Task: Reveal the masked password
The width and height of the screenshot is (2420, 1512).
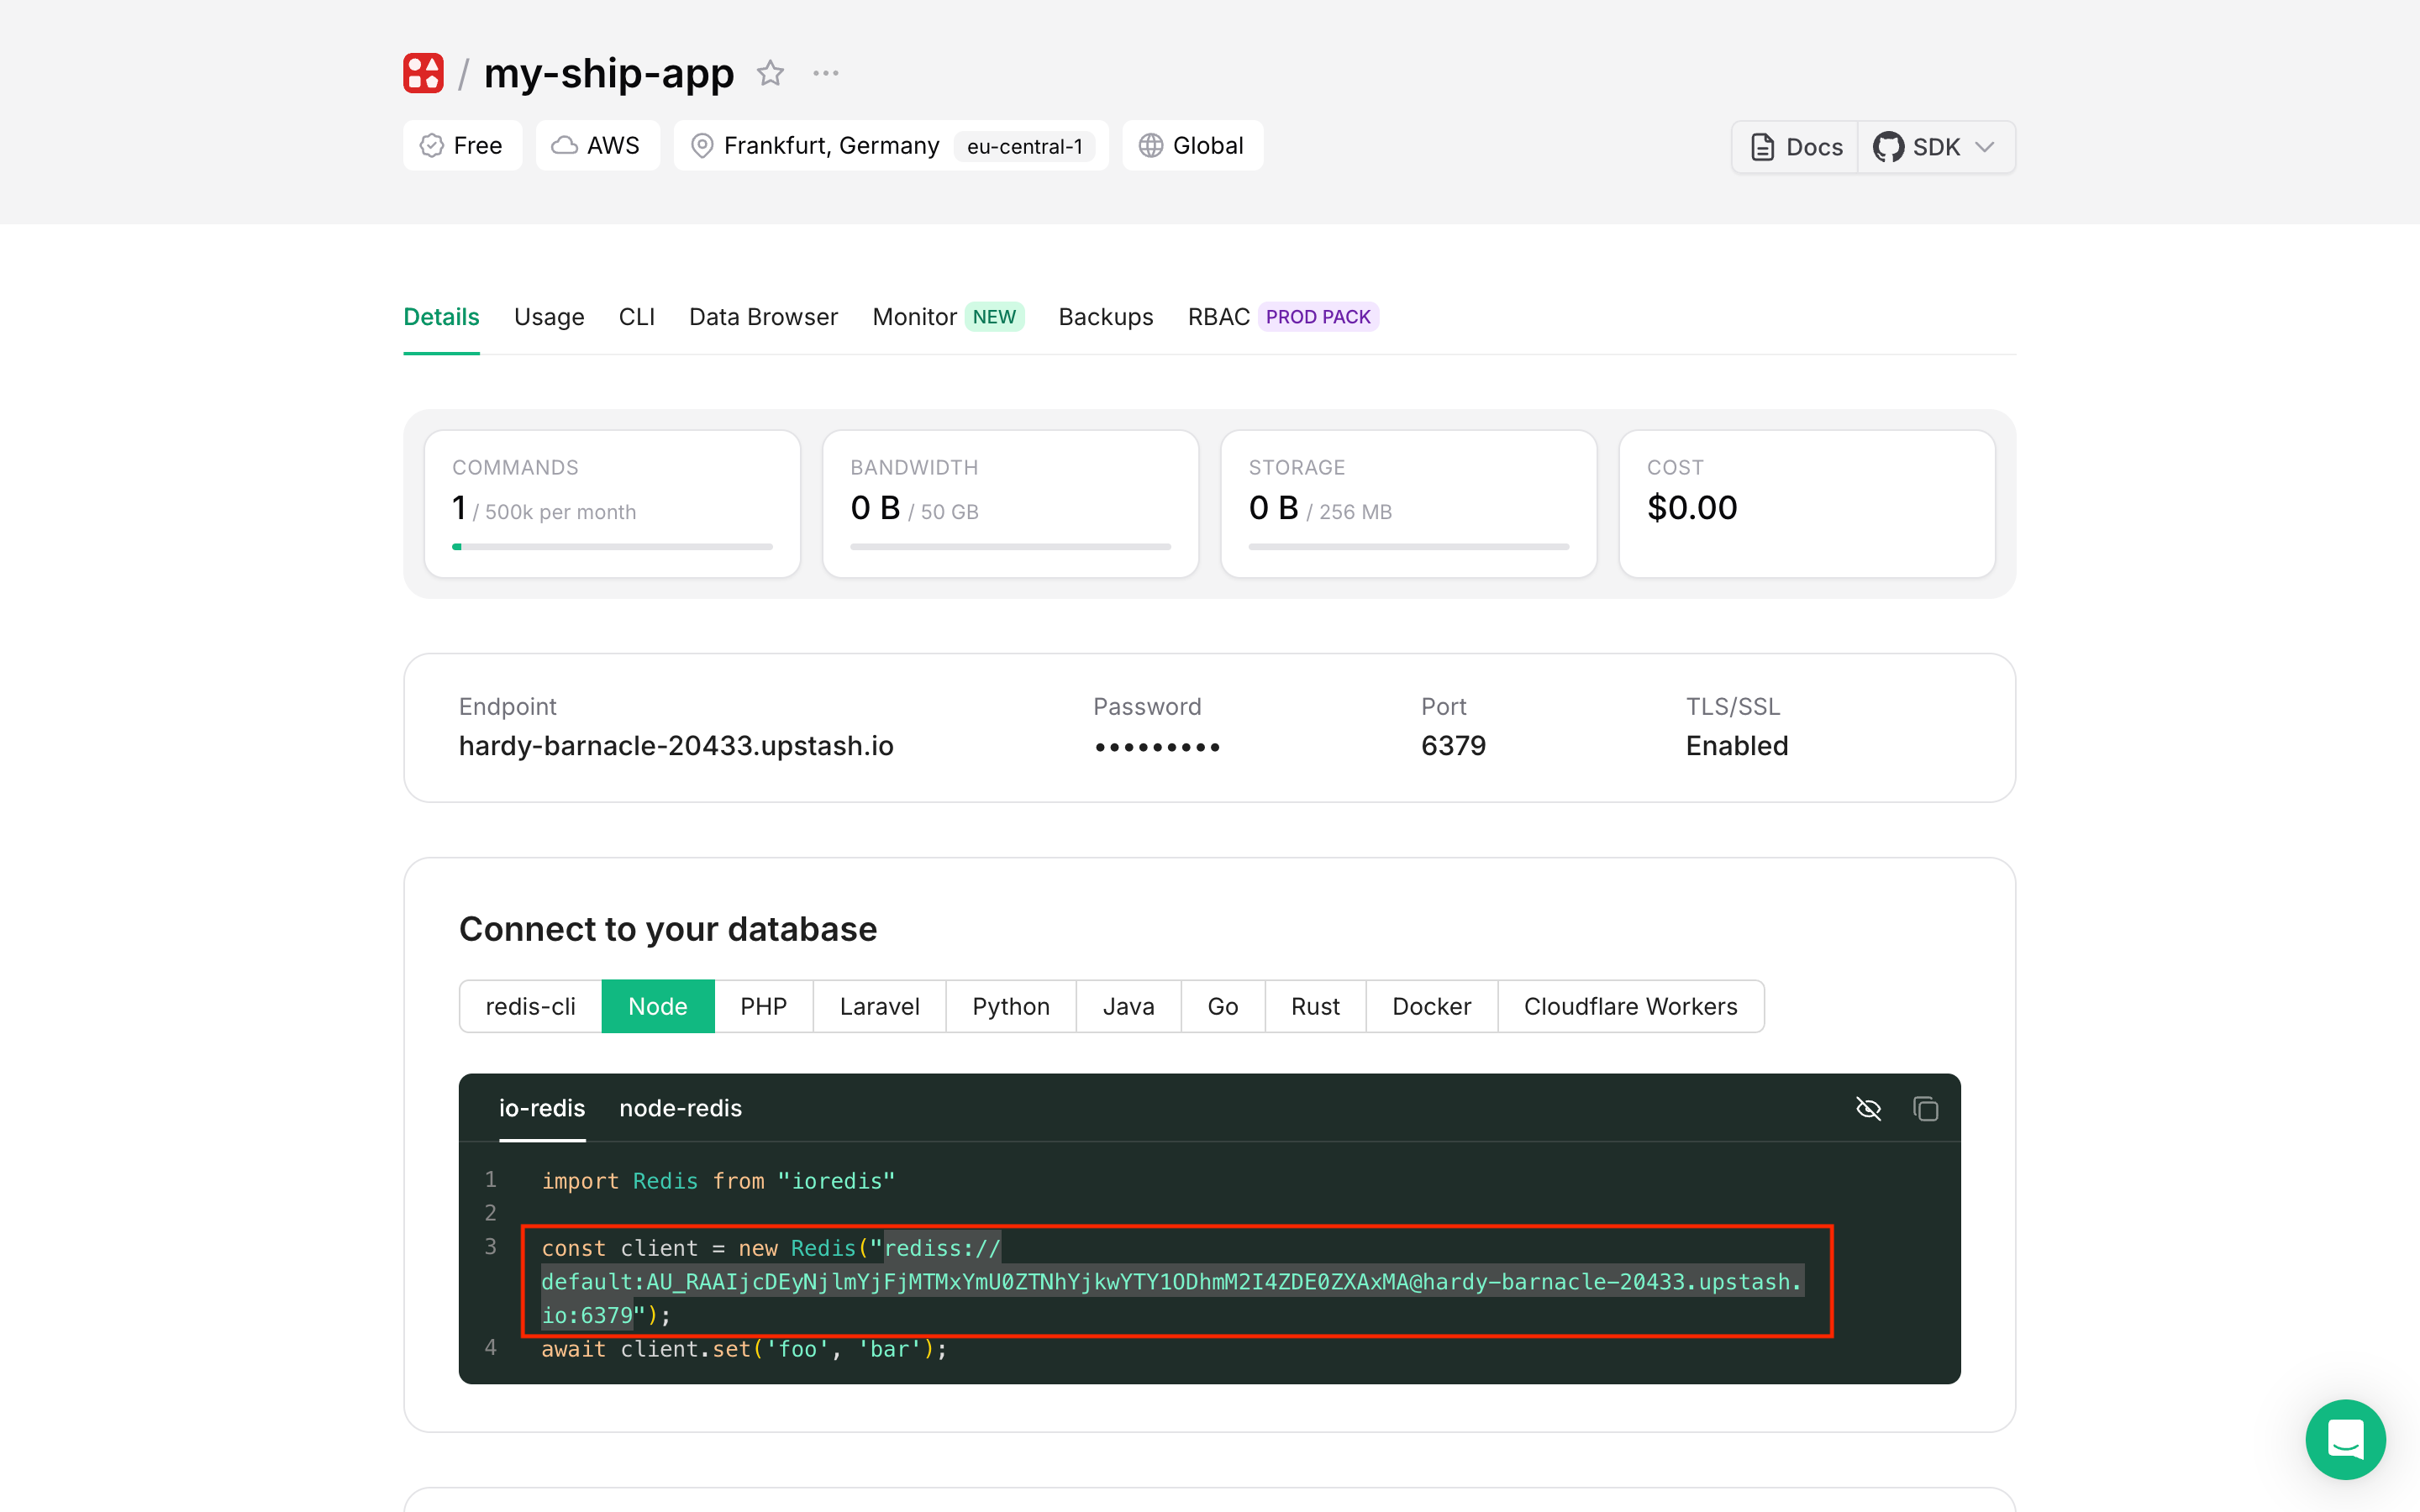Action: (1157, 746)
